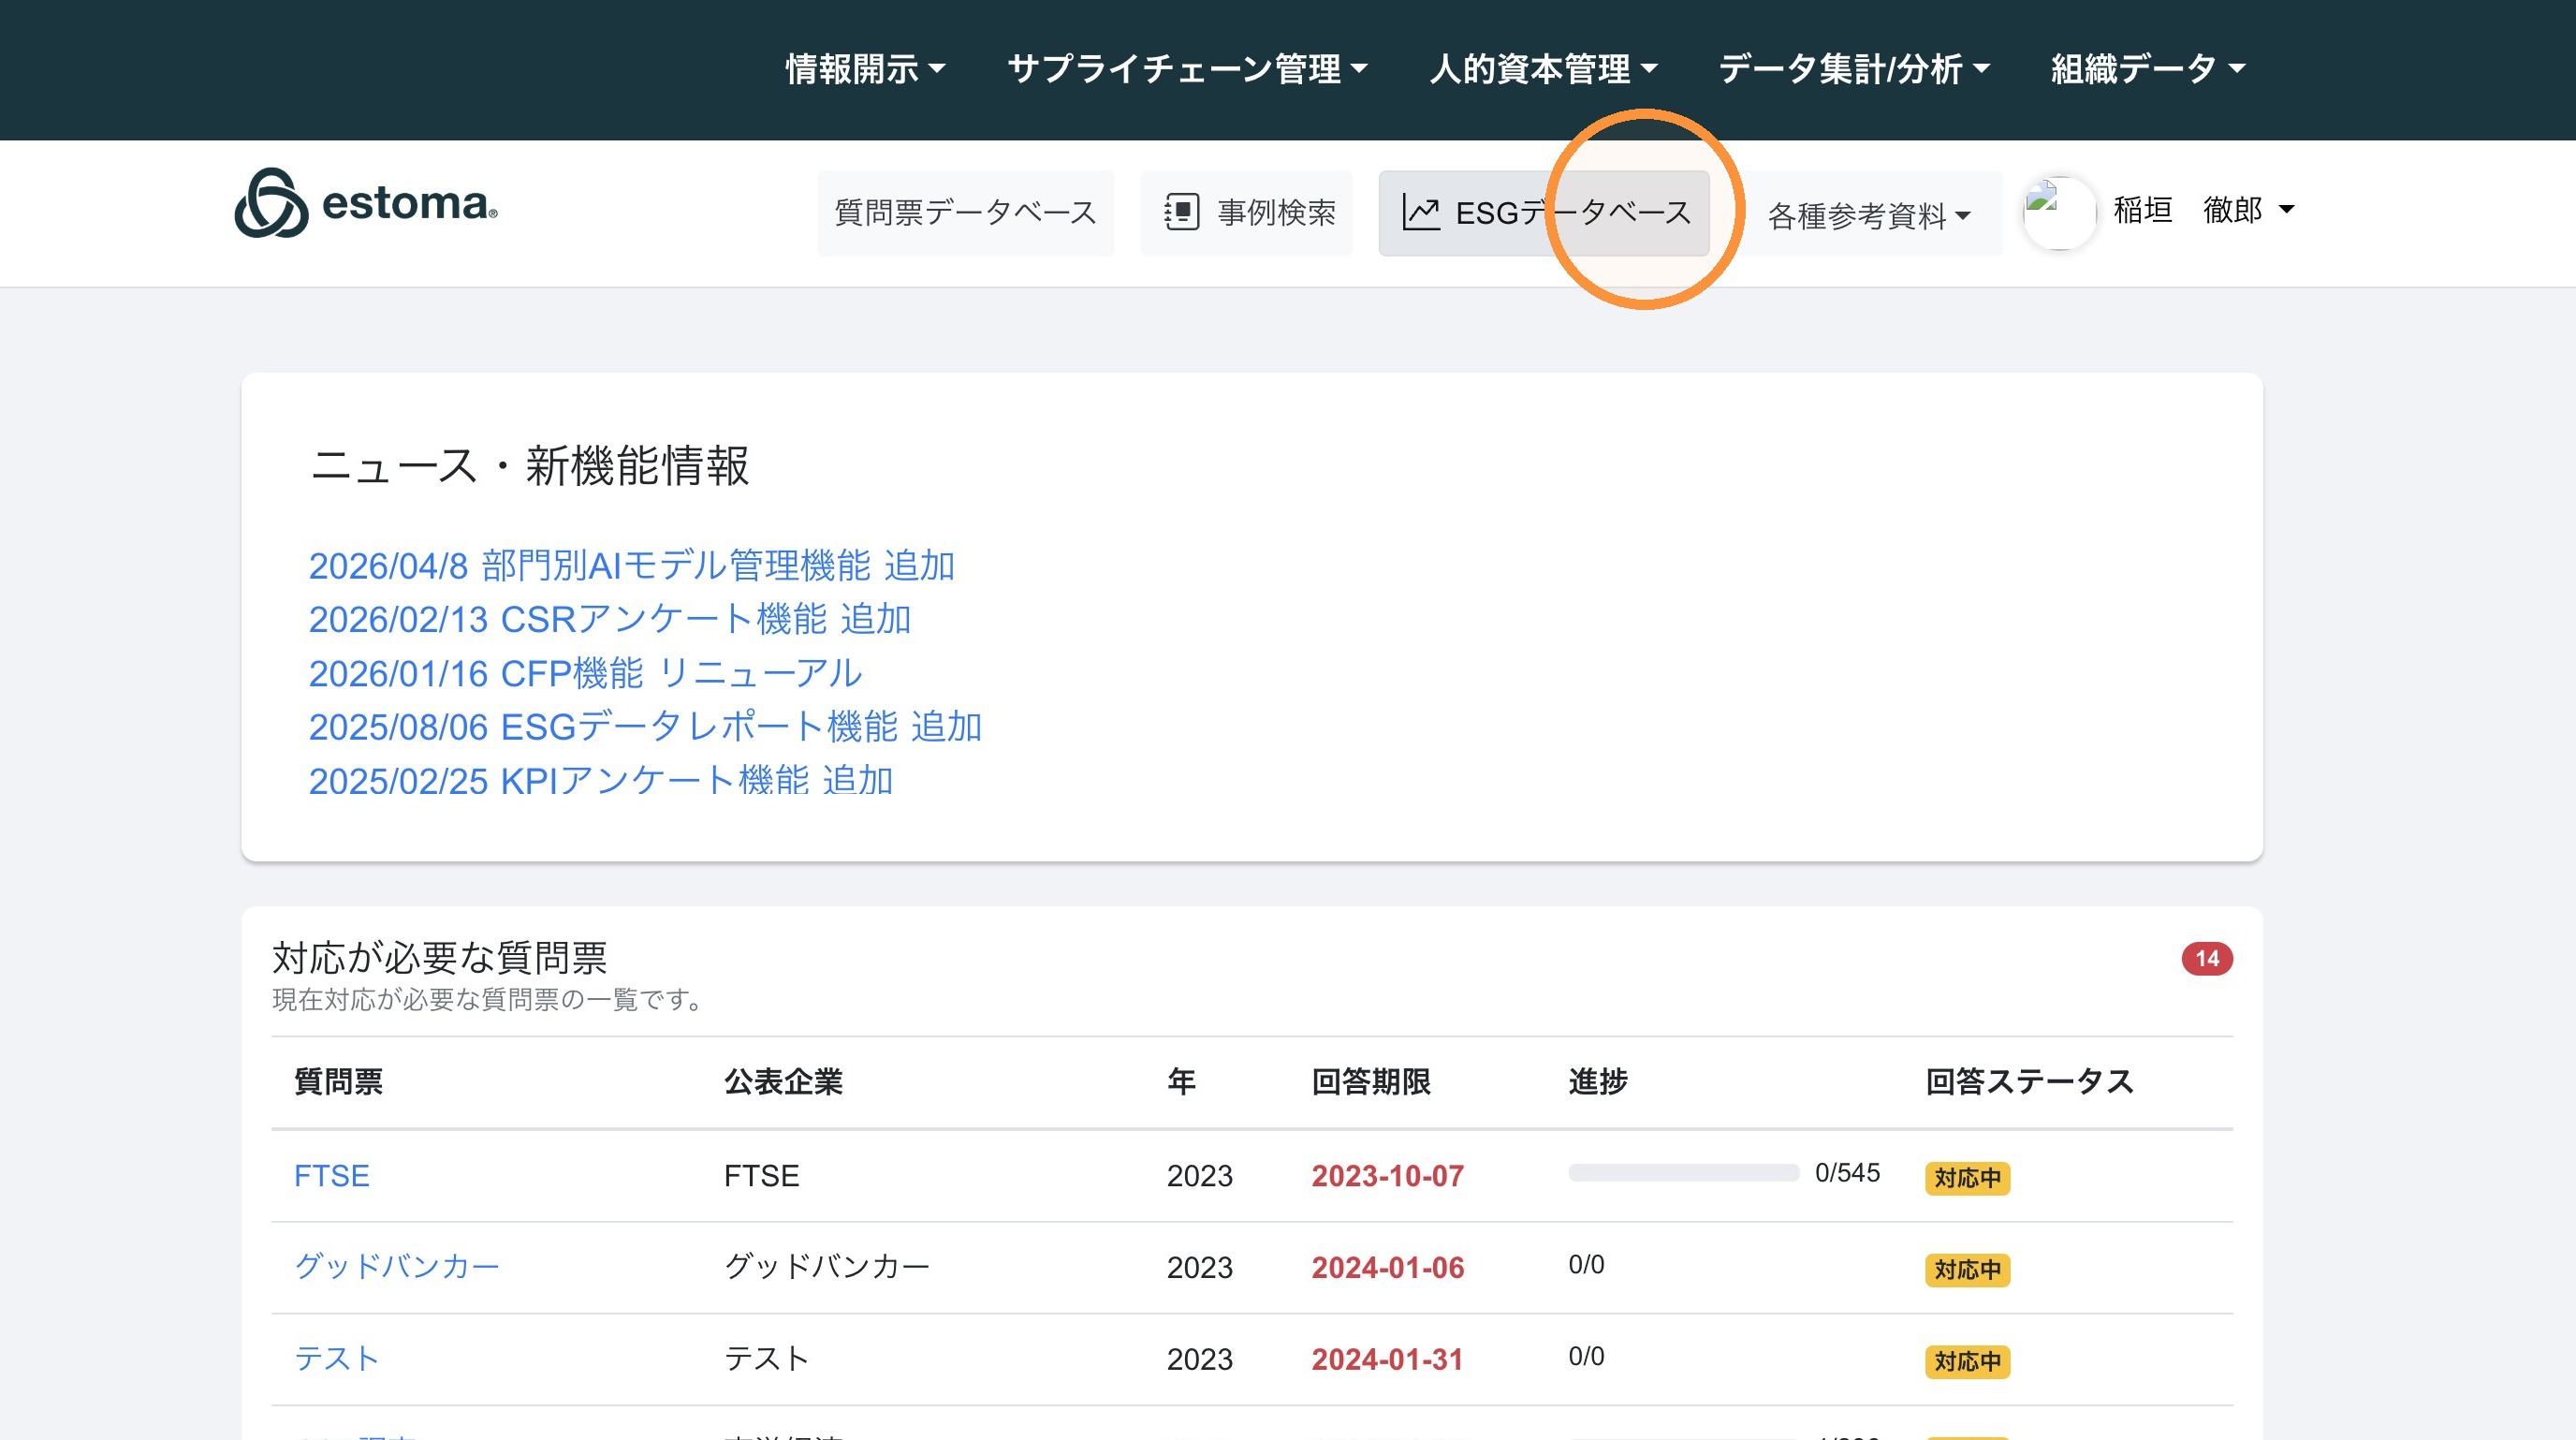Open the 組織データ dropdown

2148,69
